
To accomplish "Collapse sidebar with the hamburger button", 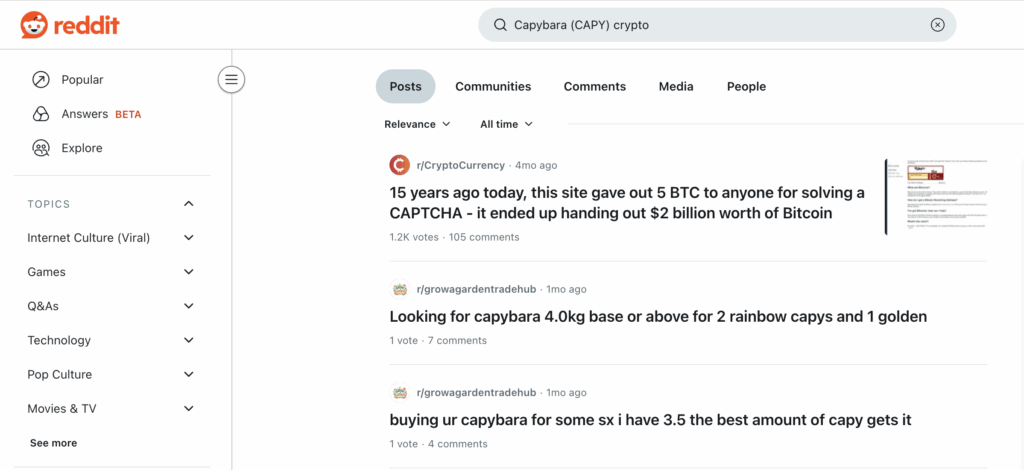I will [x=231, y=80].
